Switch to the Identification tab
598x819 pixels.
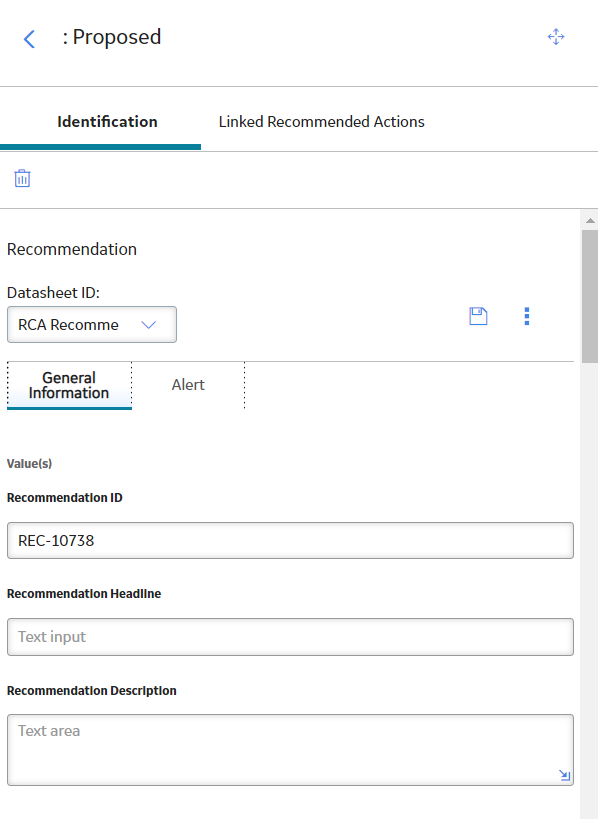(x=107, y=122)
